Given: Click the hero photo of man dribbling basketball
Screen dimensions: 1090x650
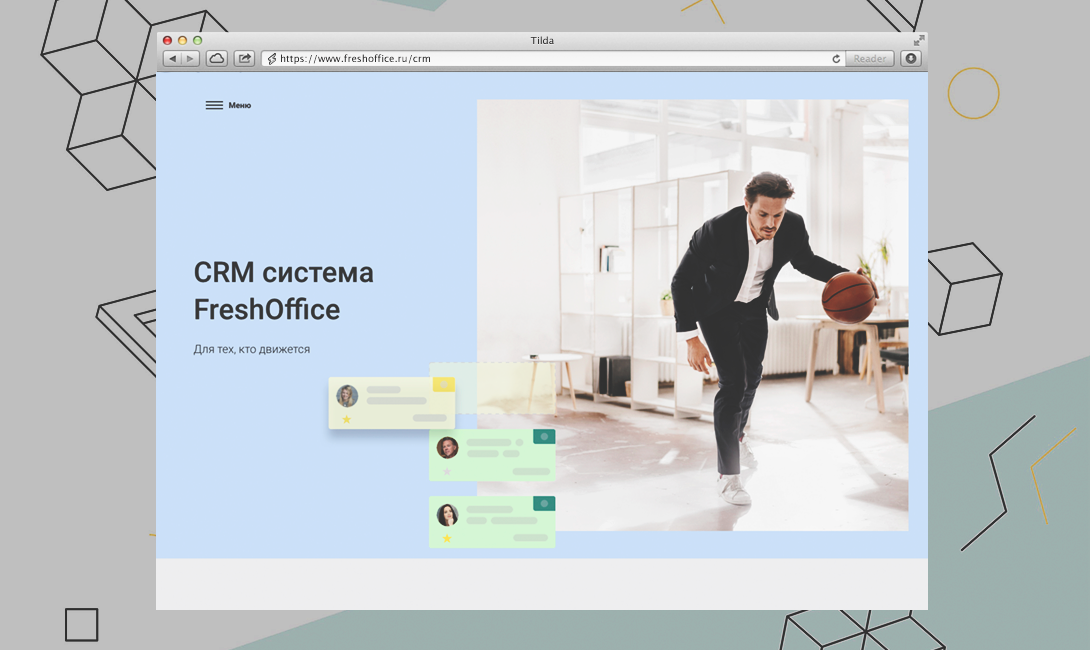Looking at the screenshot, I should point(692,315).
